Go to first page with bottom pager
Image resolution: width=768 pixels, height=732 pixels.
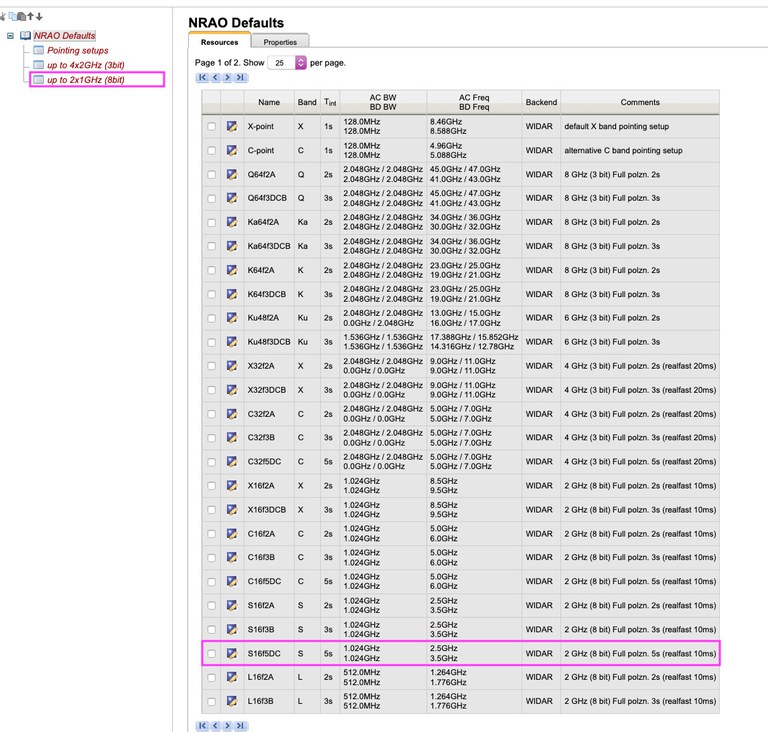[203, 725]
